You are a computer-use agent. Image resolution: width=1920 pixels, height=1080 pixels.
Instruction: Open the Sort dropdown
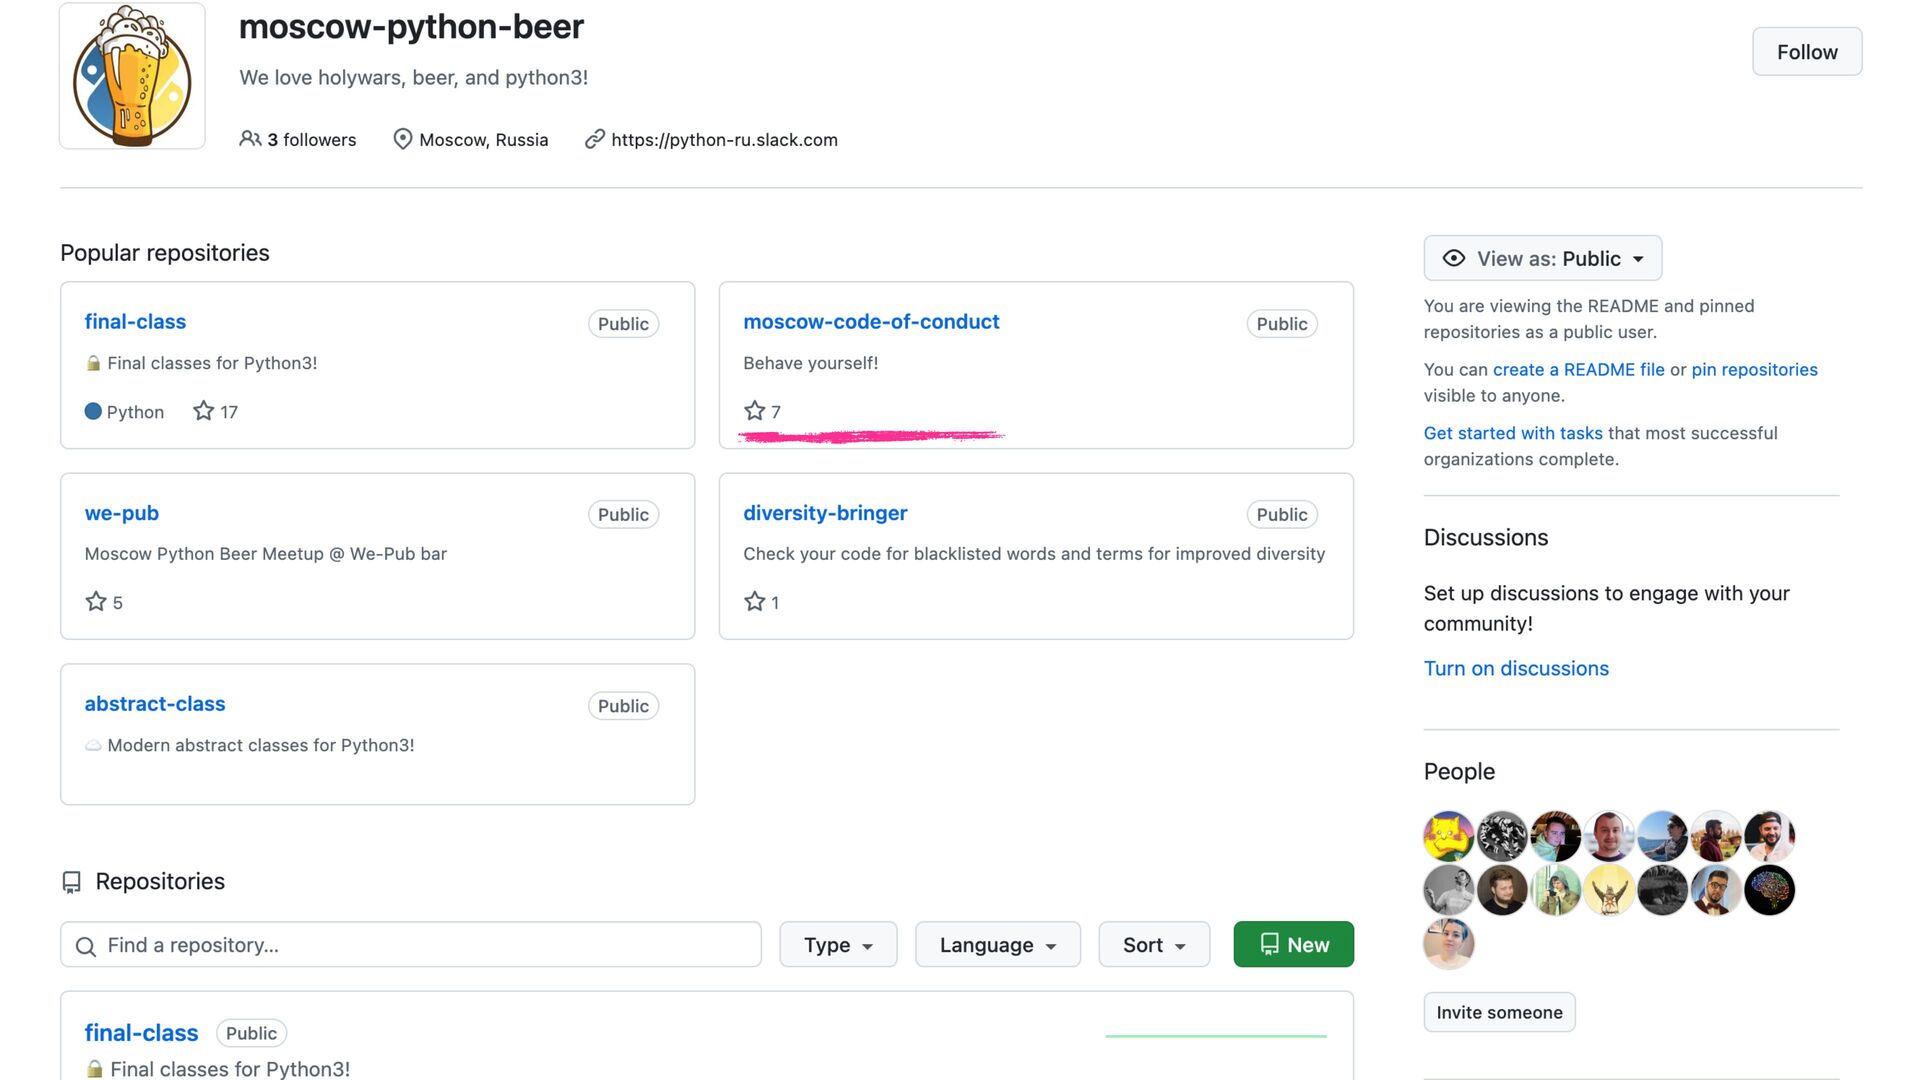pyautogui.click(x=1153, y=945)
